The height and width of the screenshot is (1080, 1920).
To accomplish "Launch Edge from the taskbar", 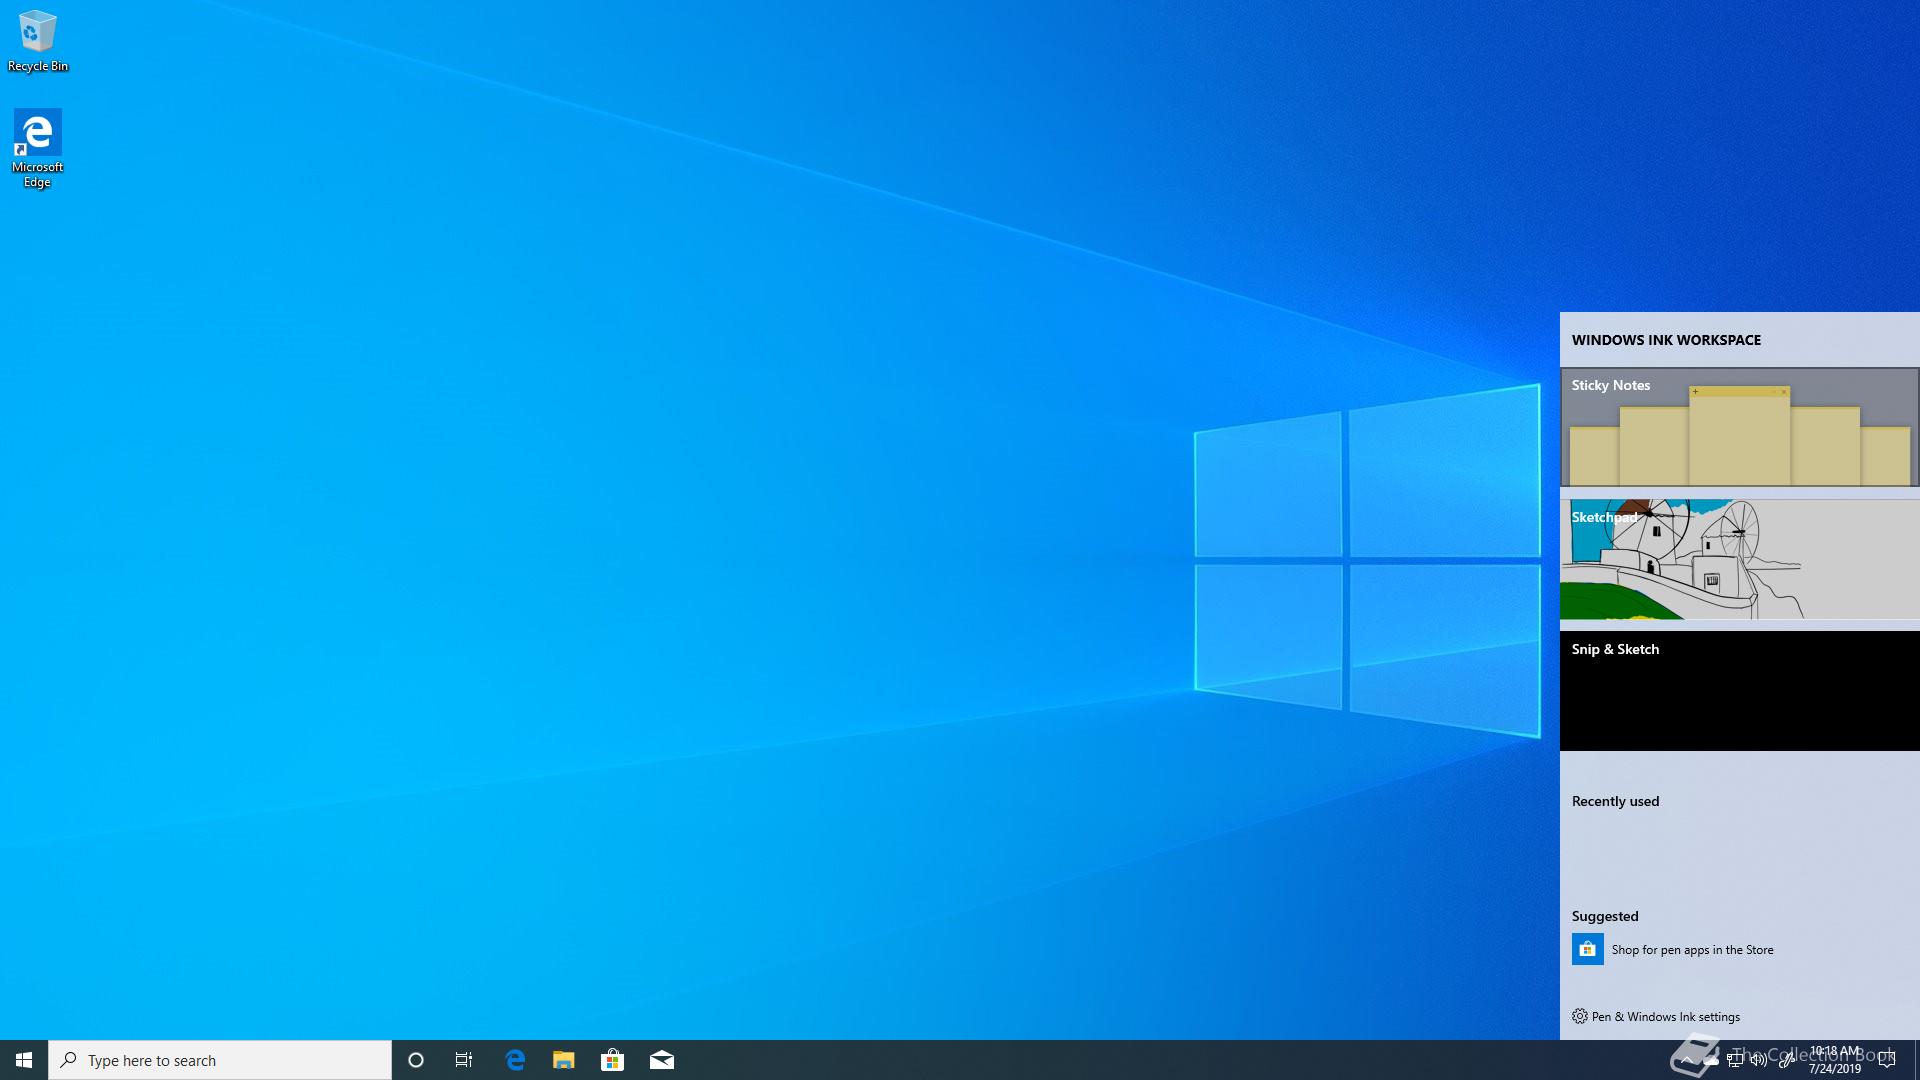I will (515, 1060).
